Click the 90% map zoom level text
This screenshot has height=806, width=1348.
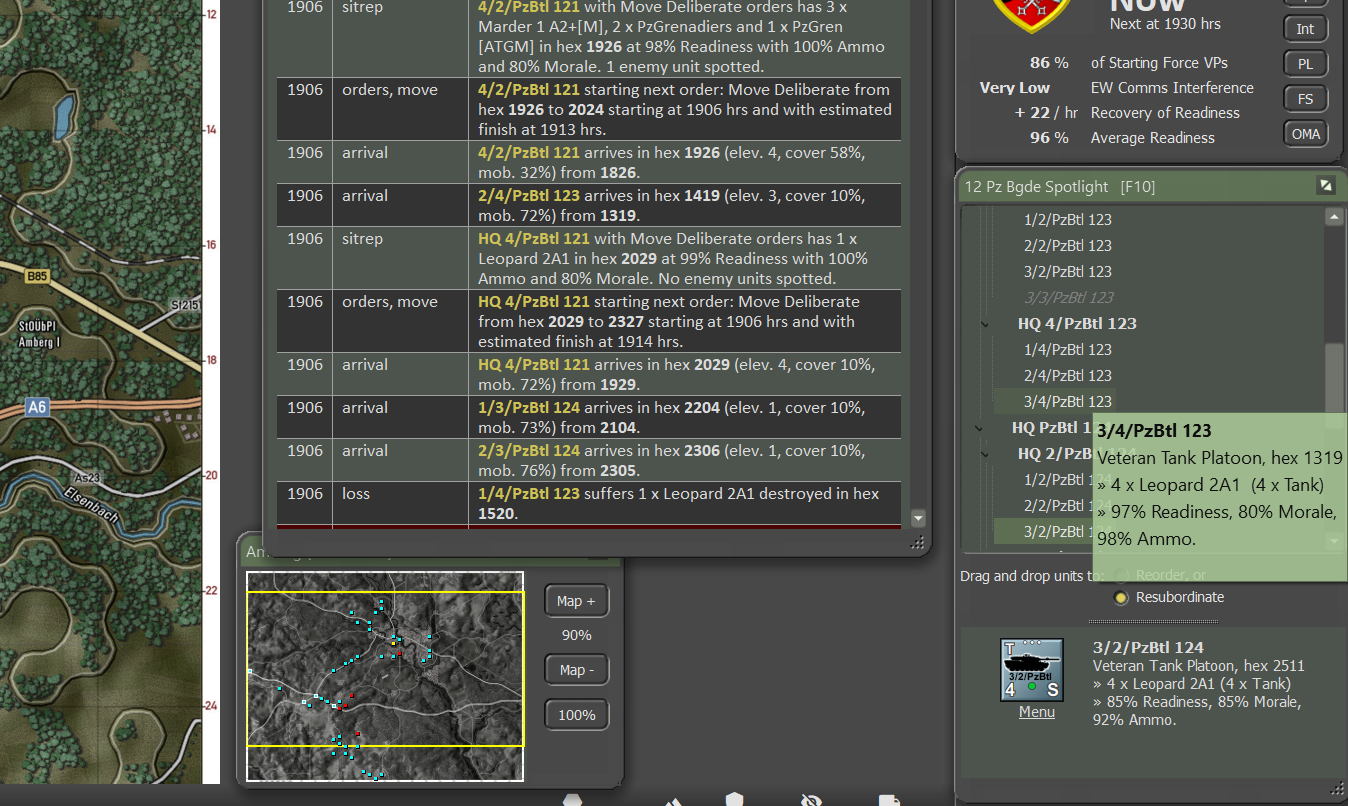[x=576, y=635]
